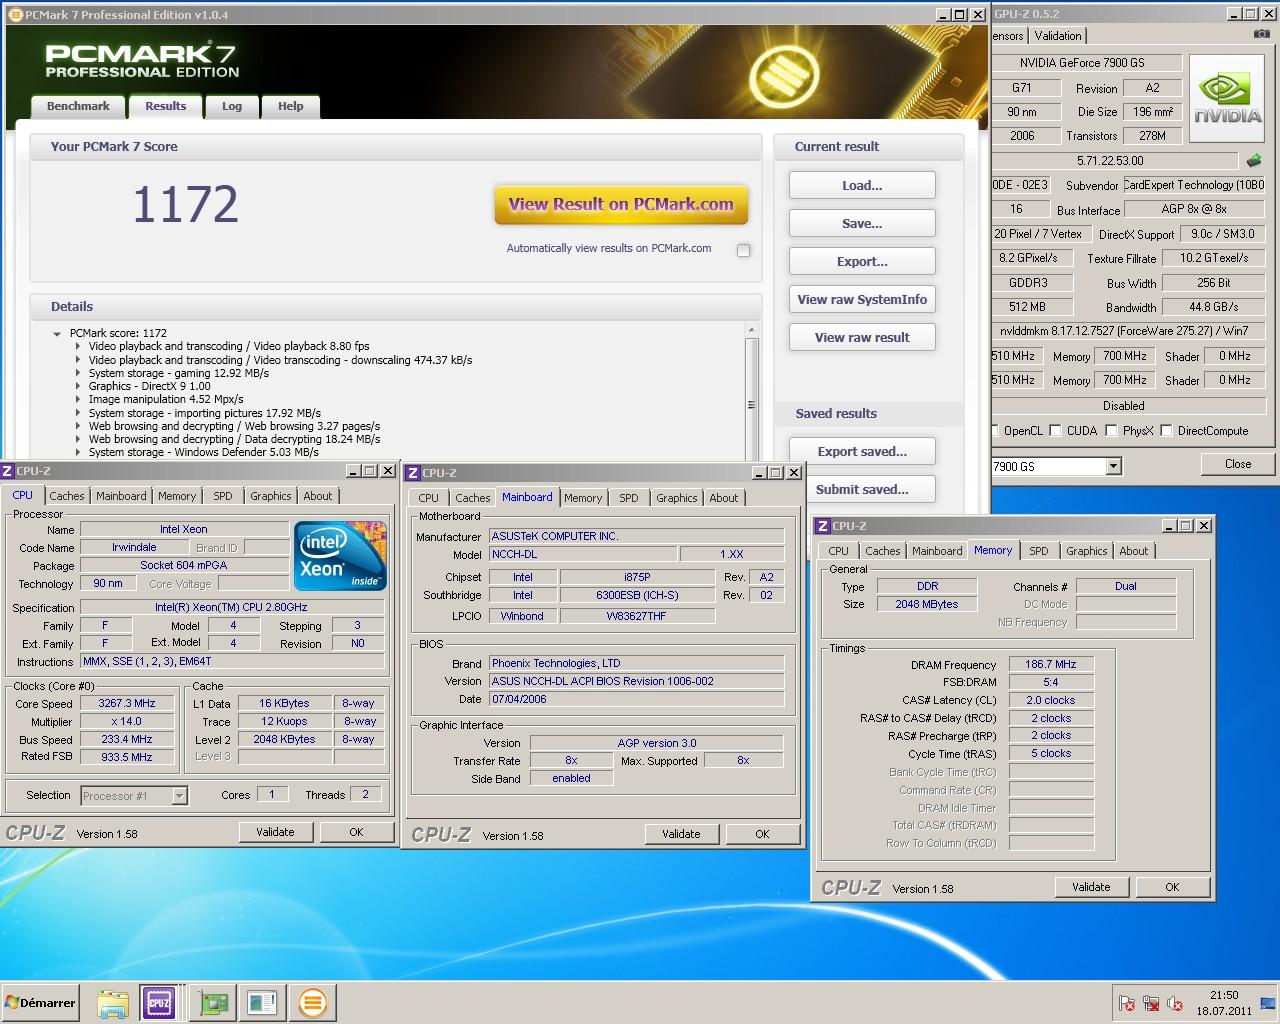
Task: Expand the Video playback 8.80 fps entry
Action: pos(79,347)
